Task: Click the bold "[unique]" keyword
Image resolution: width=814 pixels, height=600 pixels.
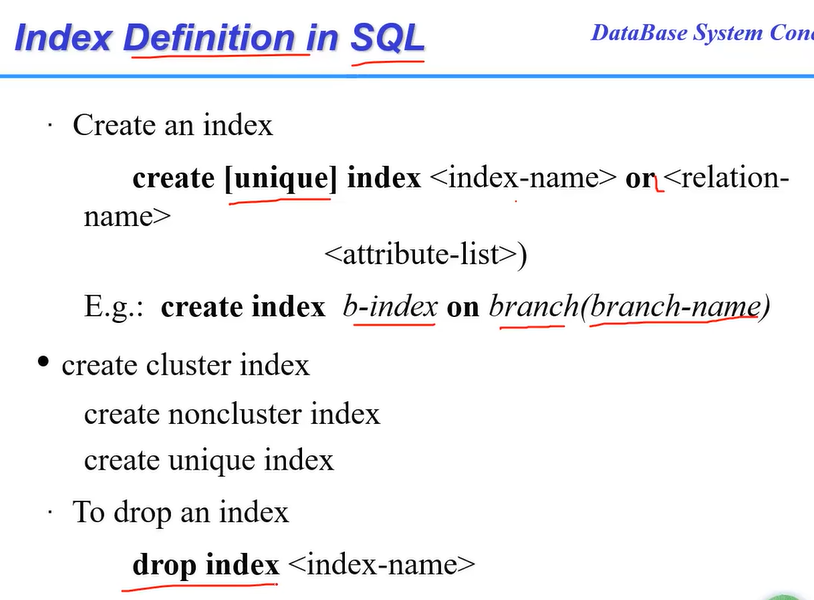Action: click(280, 178)
